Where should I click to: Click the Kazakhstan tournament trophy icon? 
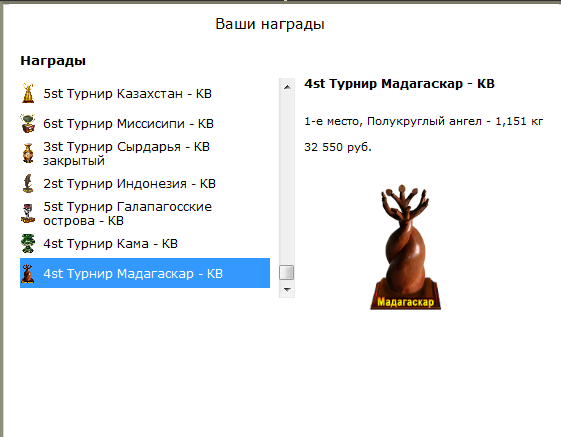pos(28,93)
